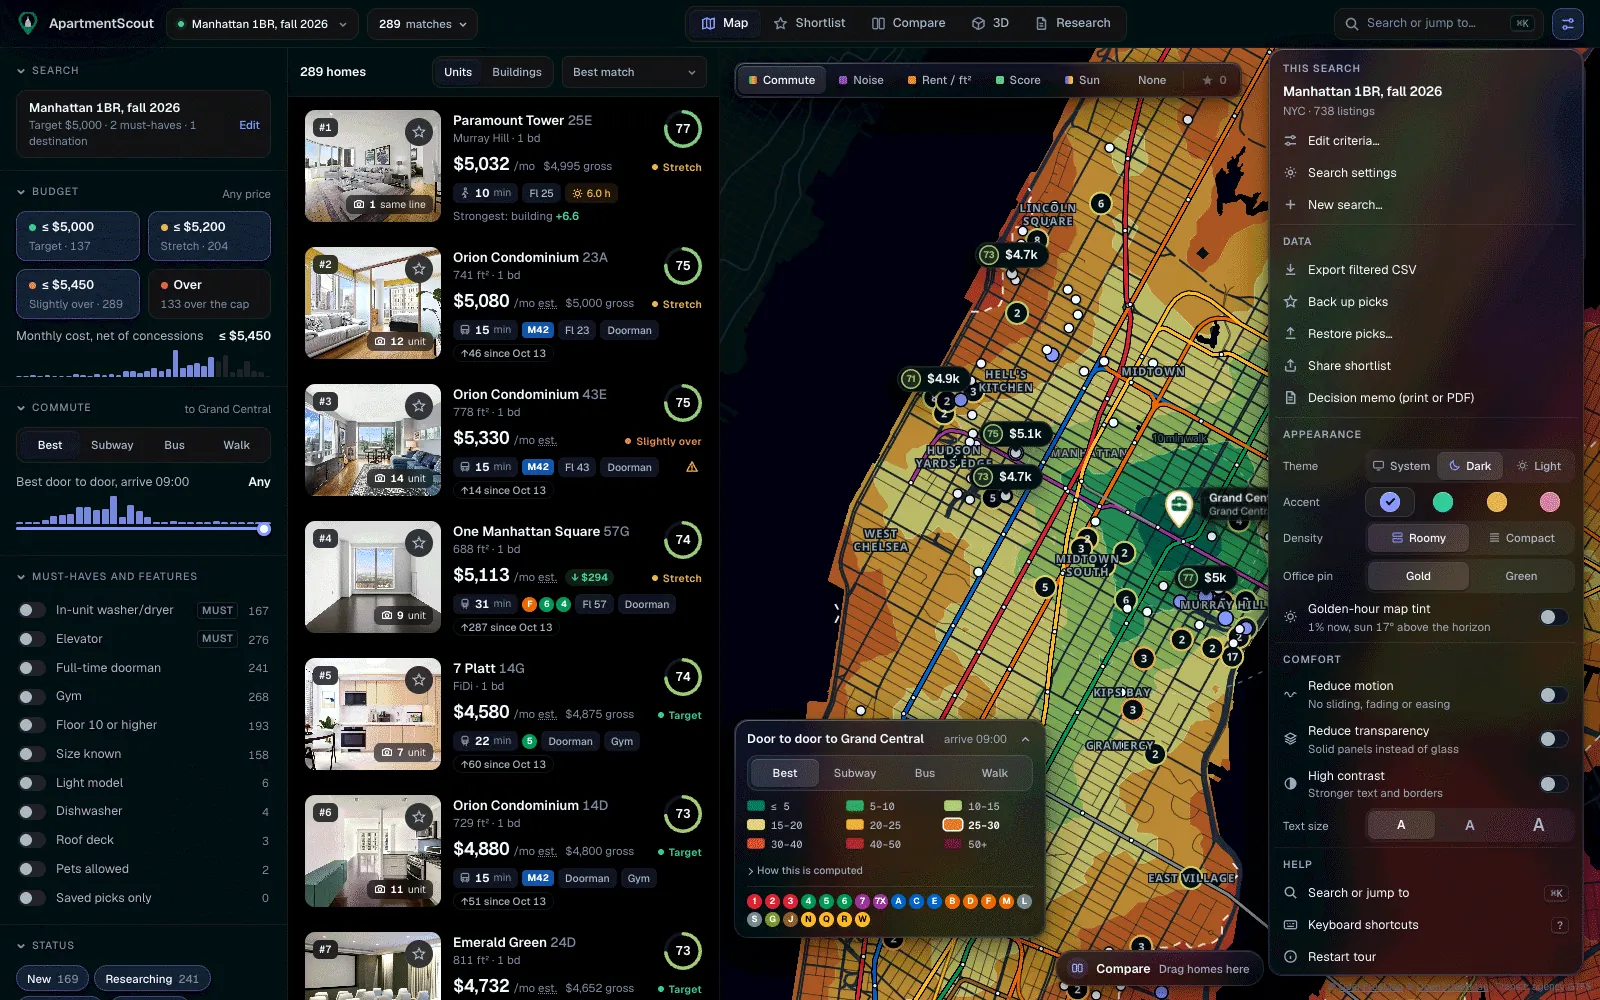Screen dimensions: 1600x1000
Task: Select the Buildings view tab
Action: coord(517,72)
